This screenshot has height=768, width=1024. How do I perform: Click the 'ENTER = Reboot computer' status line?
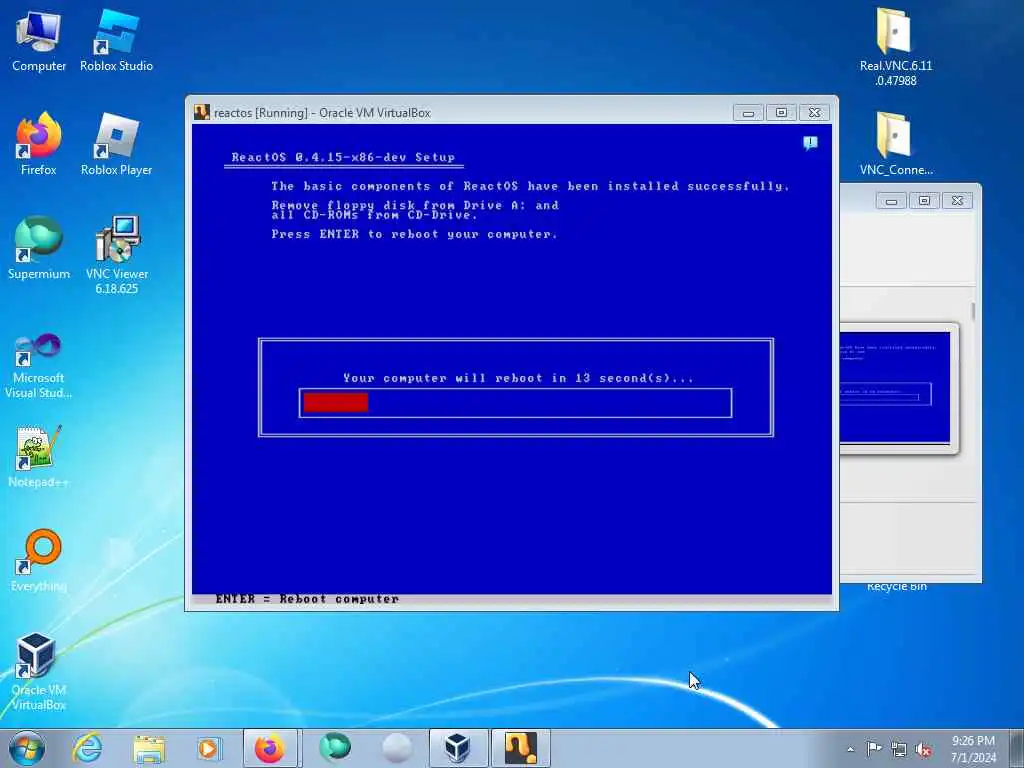pos(307,599)
